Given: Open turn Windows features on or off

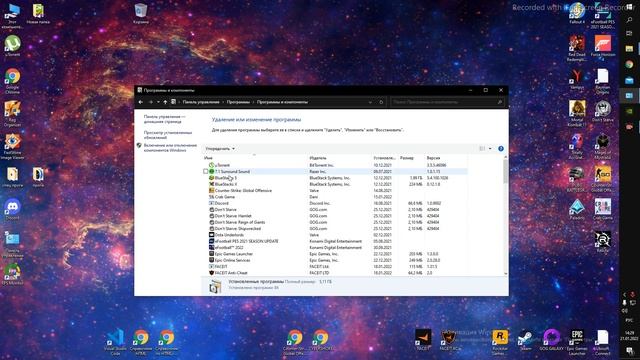Looking at the screenshot, I should pos(170,147).
